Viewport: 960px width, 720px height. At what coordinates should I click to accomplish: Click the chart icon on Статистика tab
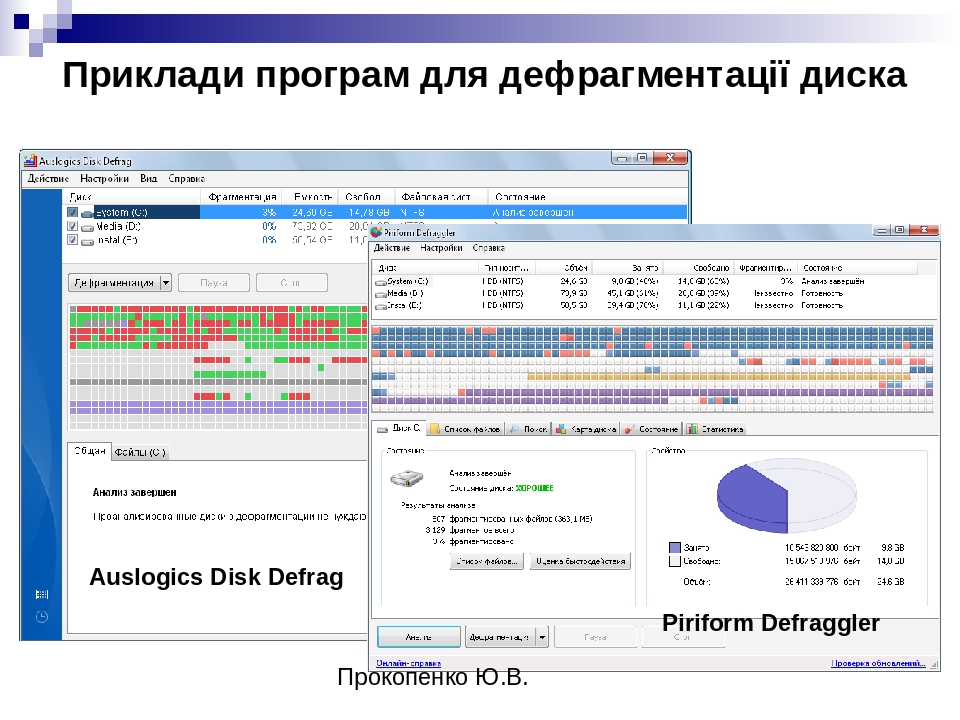coord(692,429)
